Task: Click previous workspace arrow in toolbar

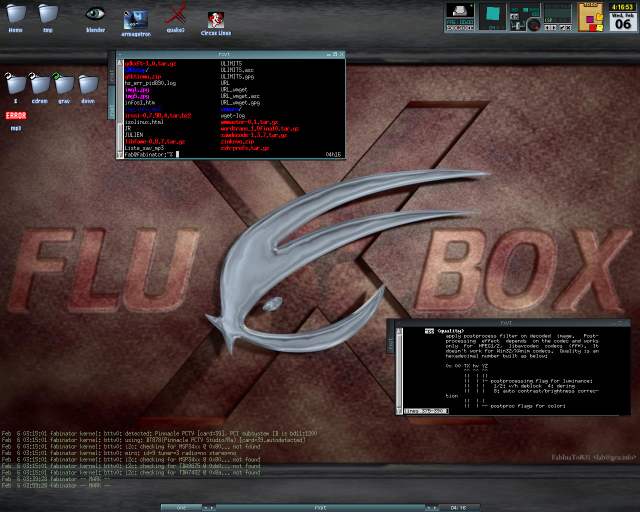Action: coord(206,508)
